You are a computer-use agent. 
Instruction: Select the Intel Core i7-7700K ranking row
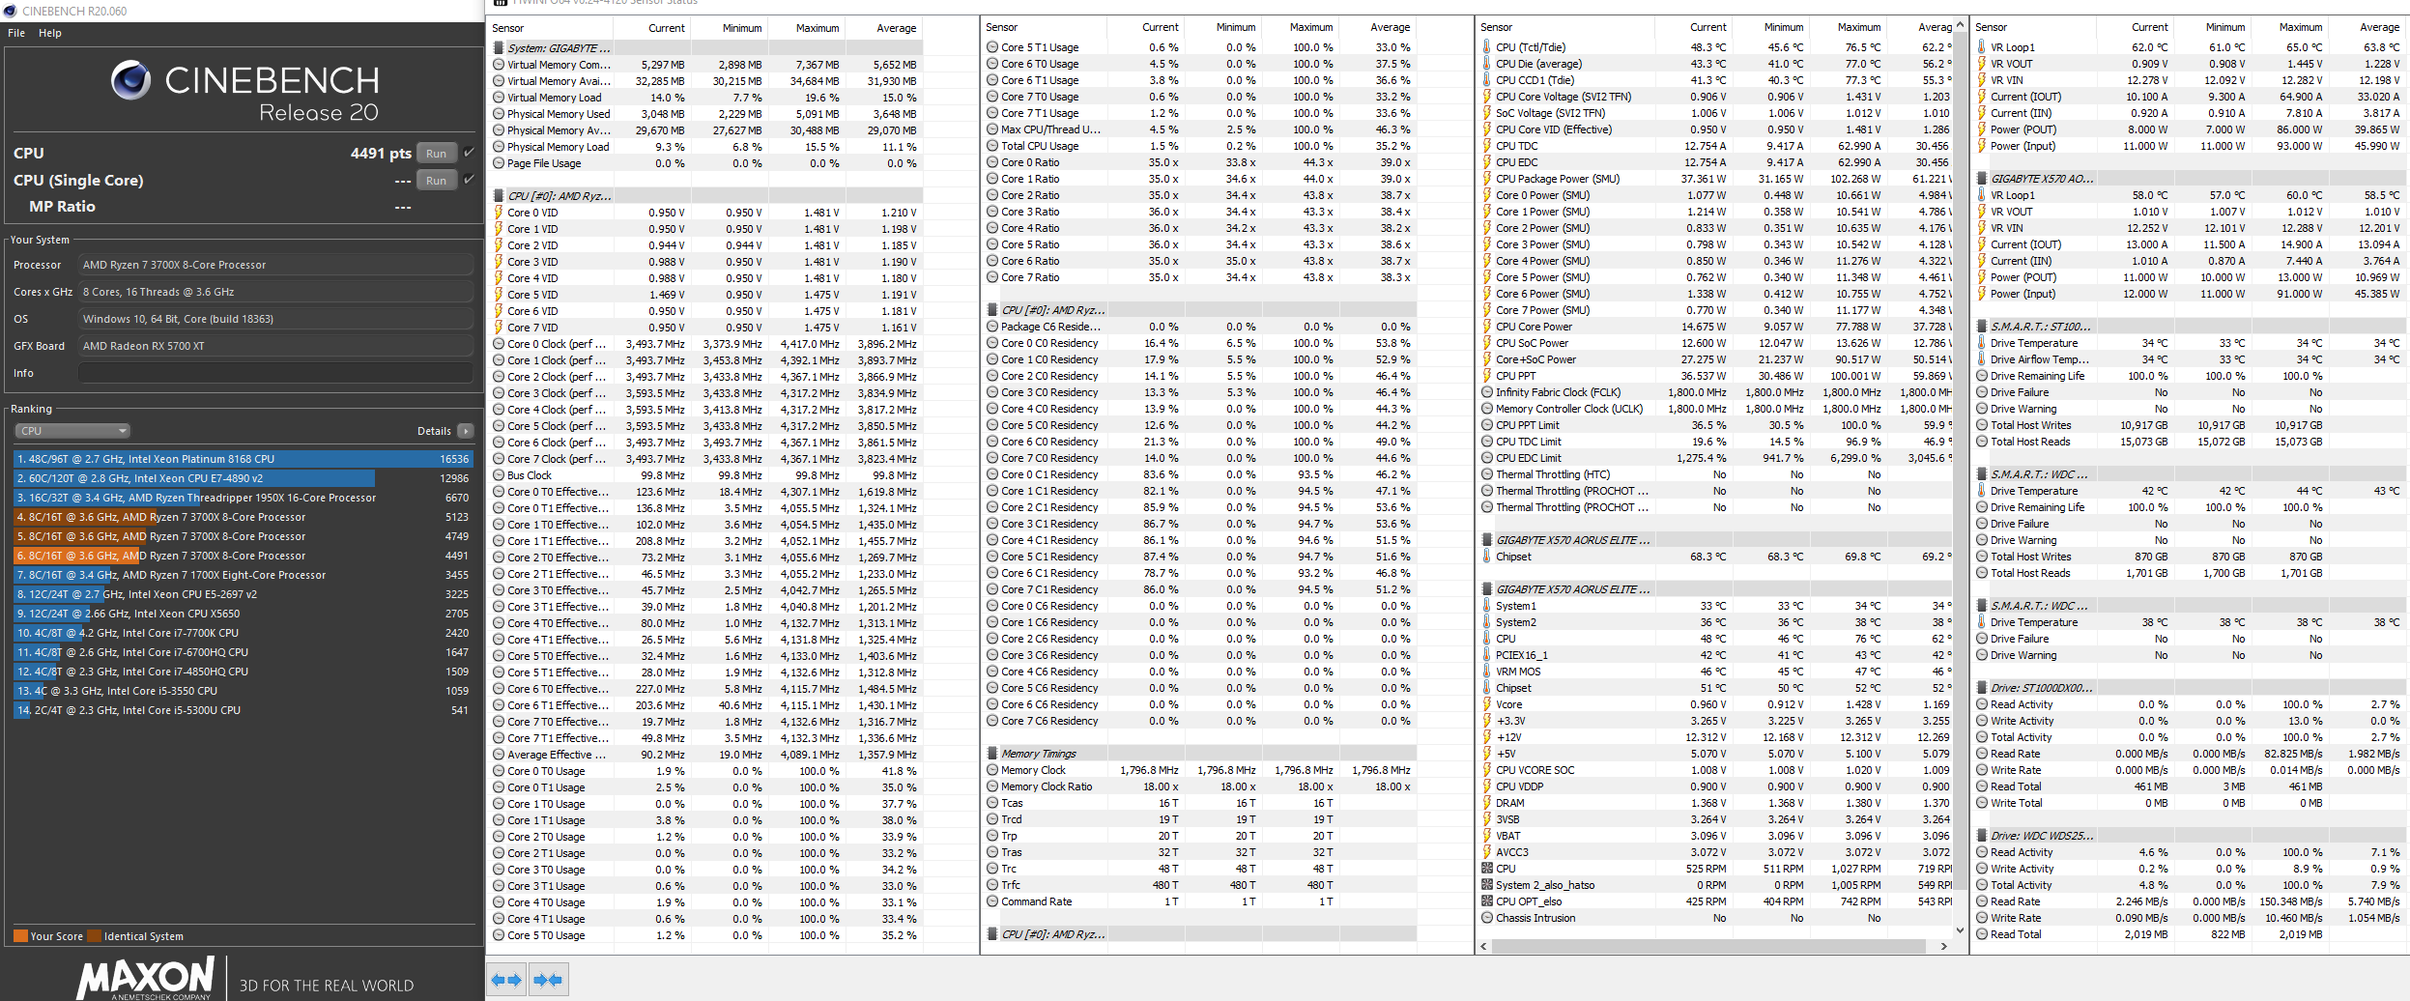click(243, 632)
